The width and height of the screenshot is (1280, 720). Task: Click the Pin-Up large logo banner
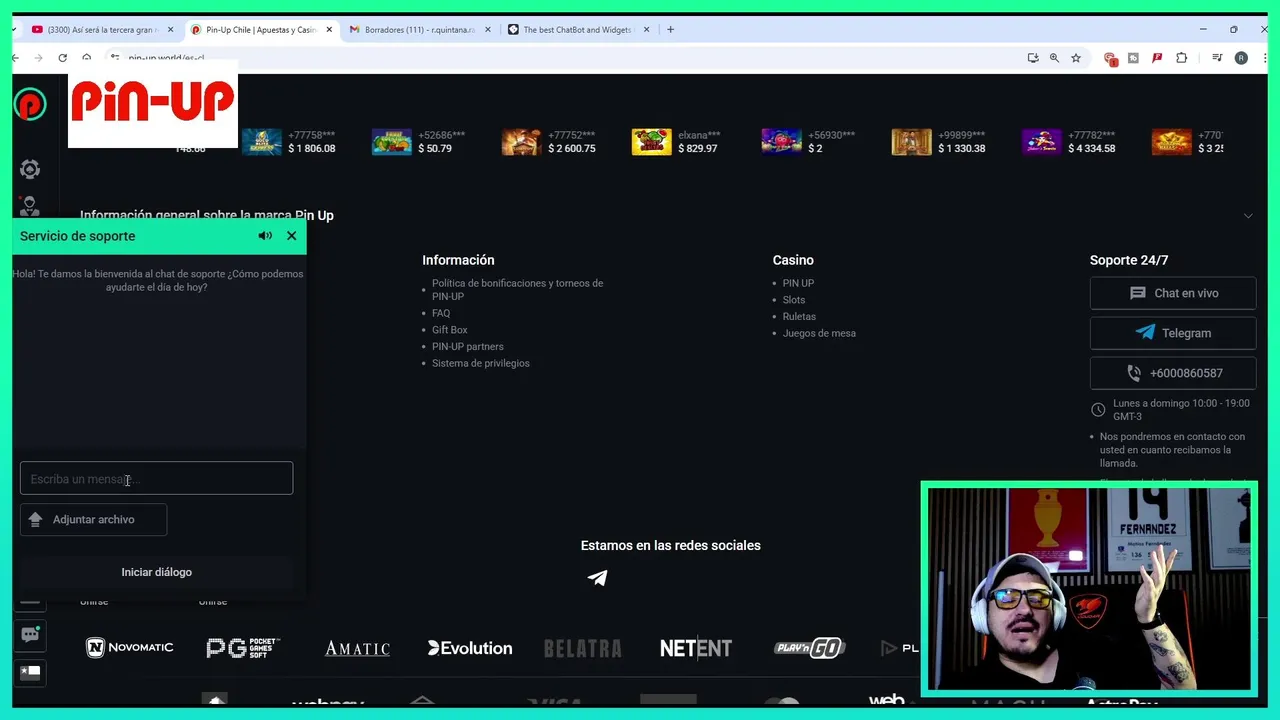153,103
